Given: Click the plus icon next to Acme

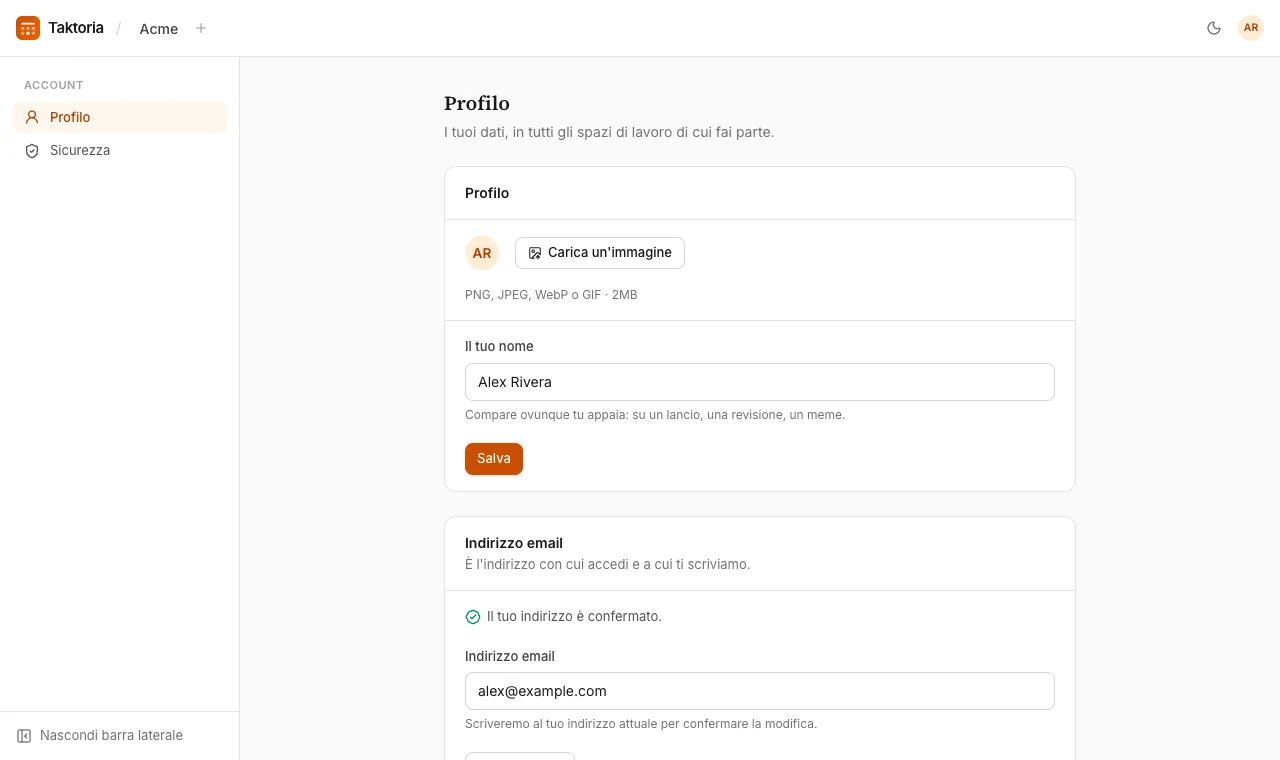Looking at the screenshot, I should pos(201,28).
